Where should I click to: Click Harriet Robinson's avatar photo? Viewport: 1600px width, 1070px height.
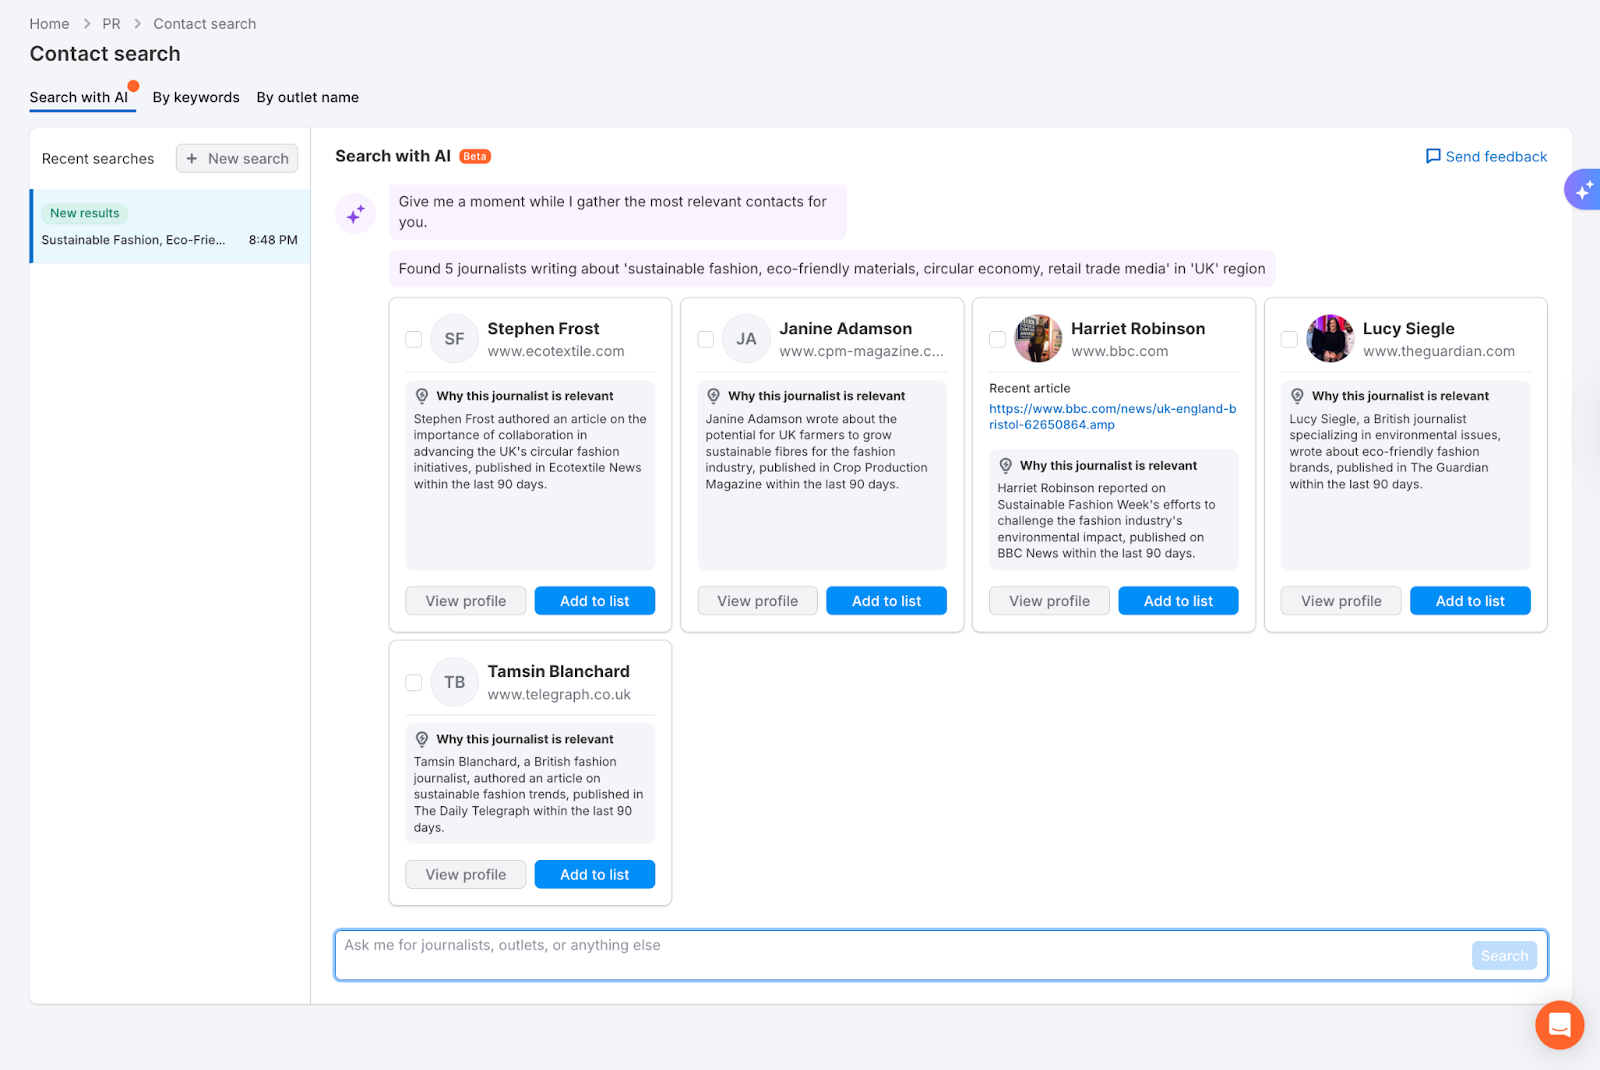[x=1038, y=339]
